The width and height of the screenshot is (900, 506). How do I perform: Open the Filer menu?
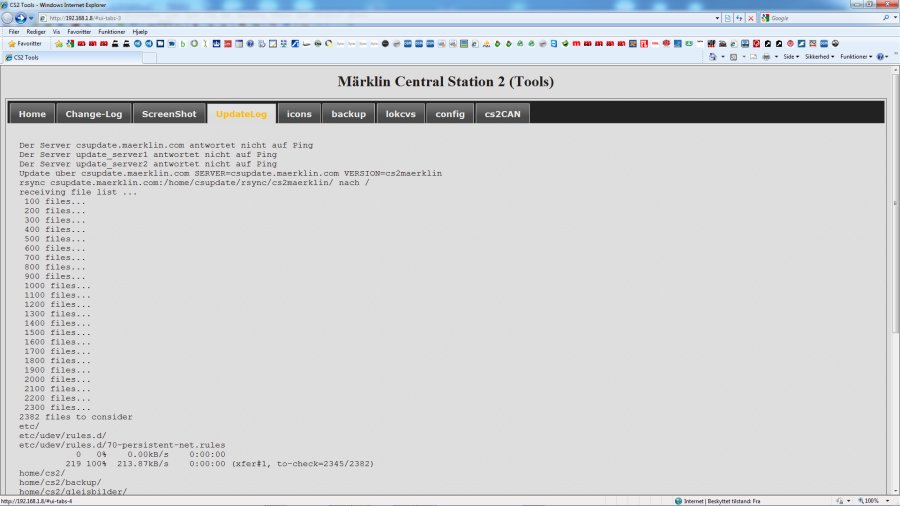(14, 32)
